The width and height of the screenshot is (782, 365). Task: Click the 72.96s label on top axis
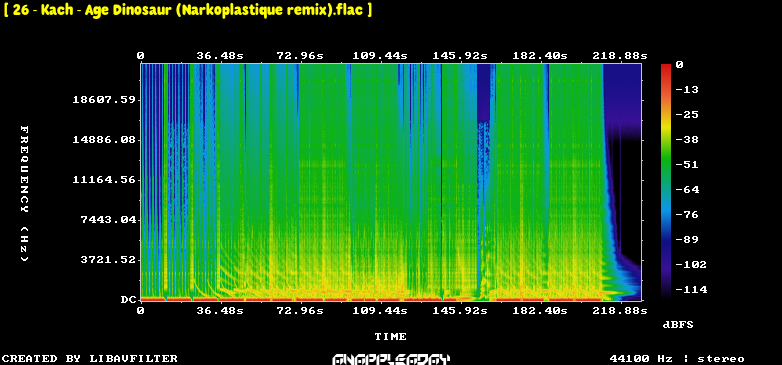coord(300,55)
